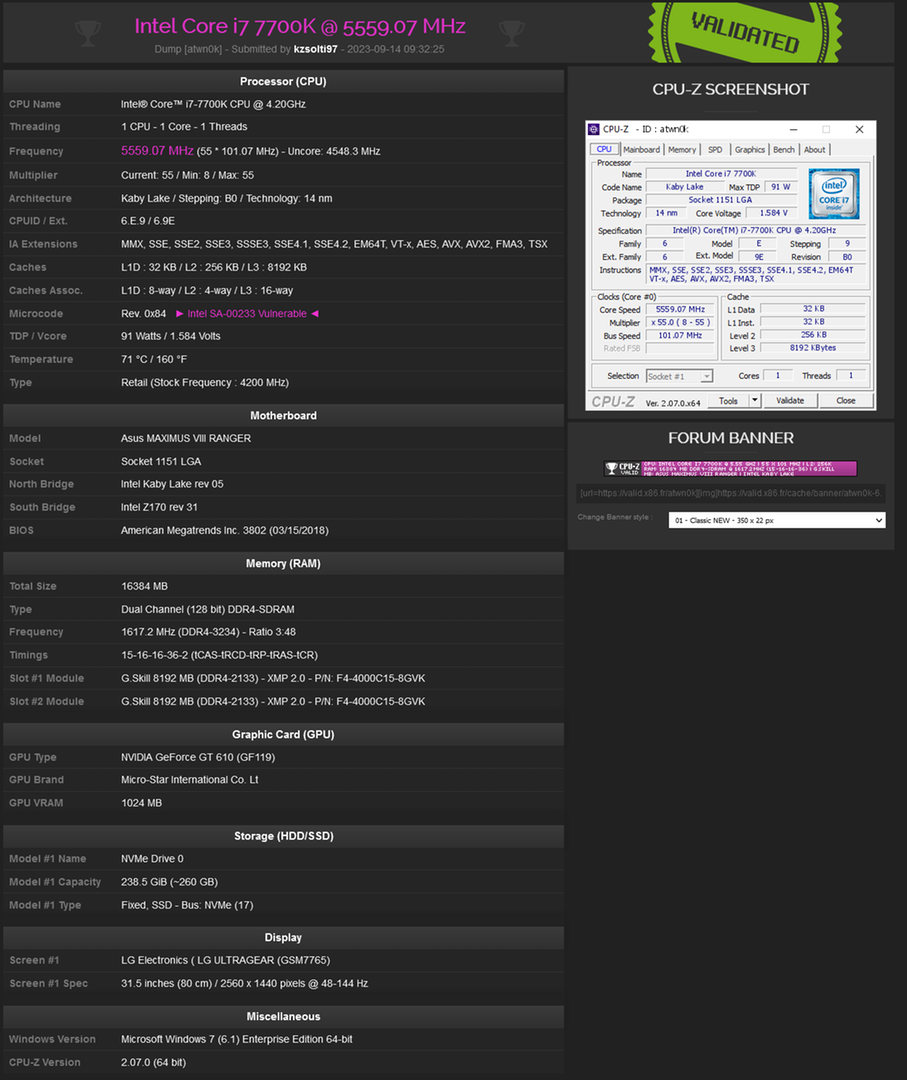Click the Intel Core i7 7700K title heading
The height and width of the screenshot is (1080, 907).
tap(300, 26)
